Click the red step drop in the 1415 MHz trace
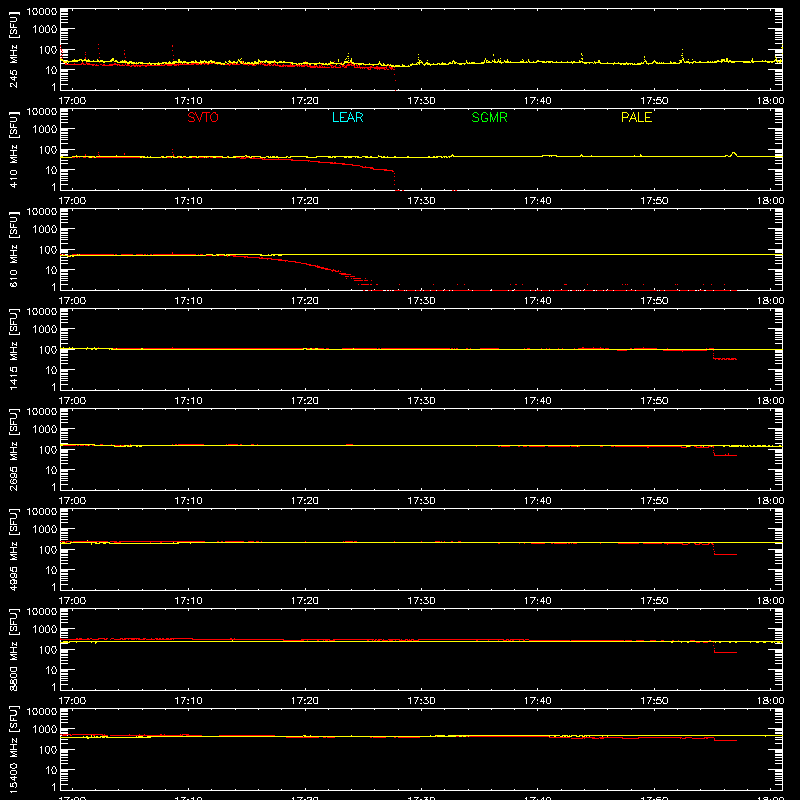This screenshot has height=800, width=800. (x=724, y=357)
